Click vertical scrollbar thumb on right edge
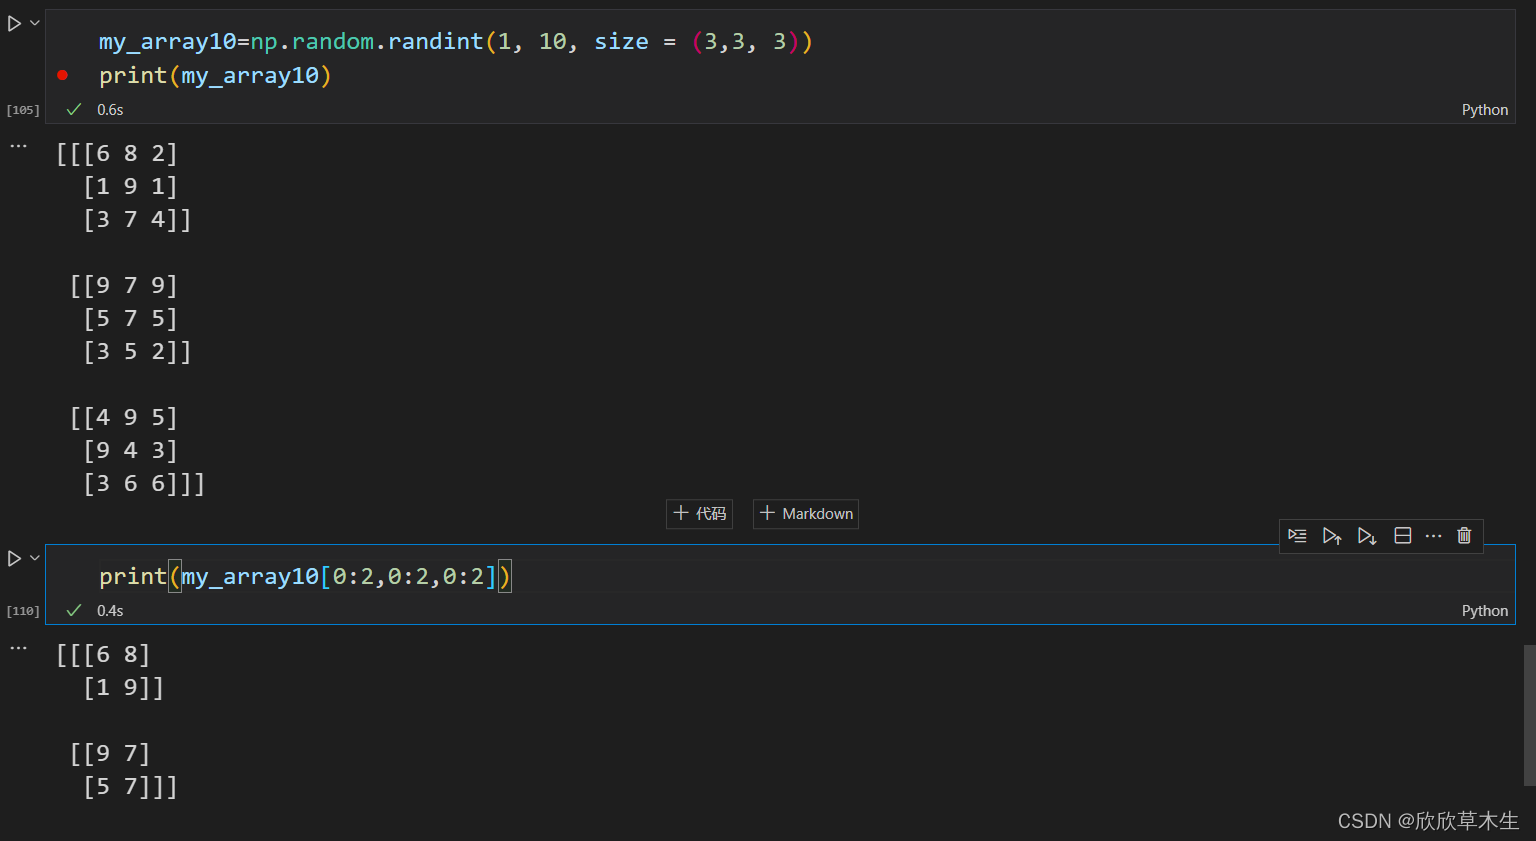This screenshot has width=1536, height=841. click(1529, 715)
